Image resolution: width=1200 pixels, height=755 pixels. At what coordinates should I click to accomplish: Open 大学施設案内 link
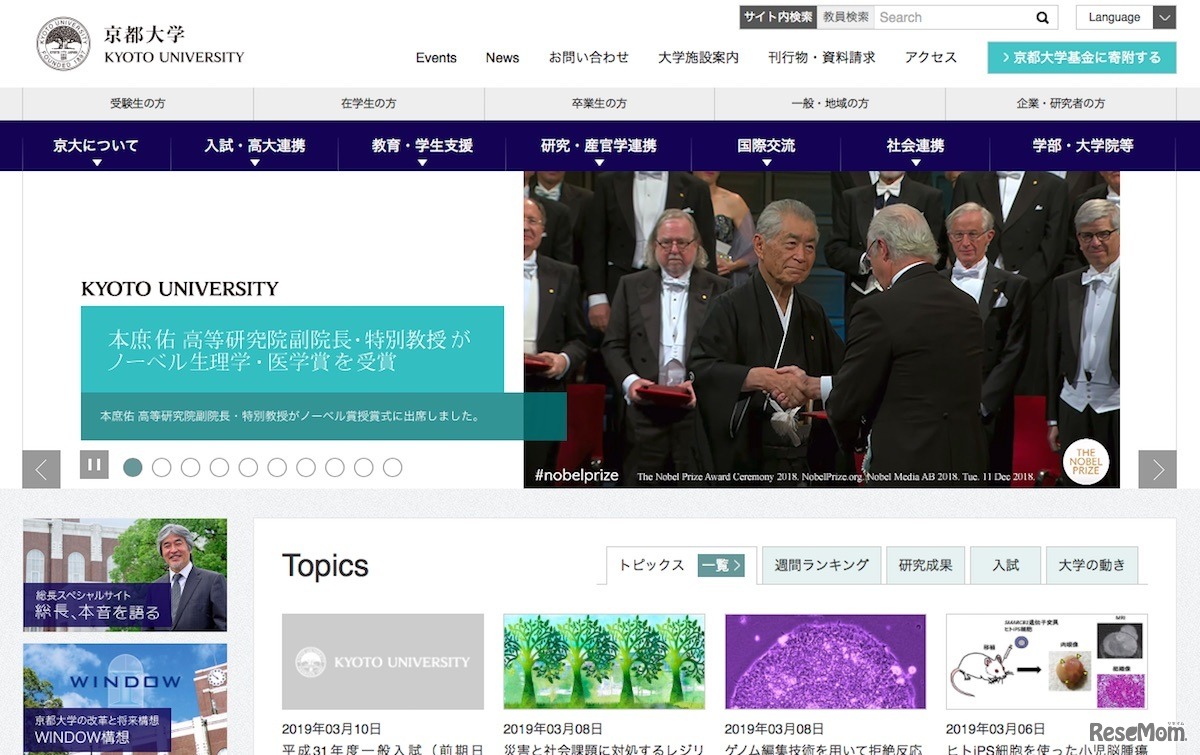(x=698, y=57)
